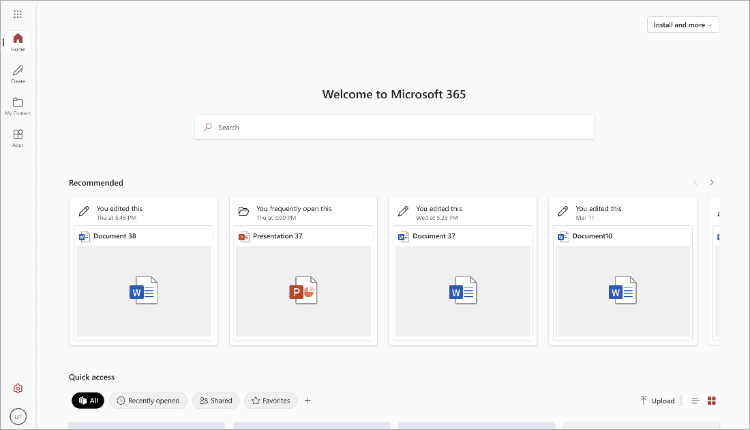750x430 pixels.
Task: Click the Search field
Action: pos(394,127)
